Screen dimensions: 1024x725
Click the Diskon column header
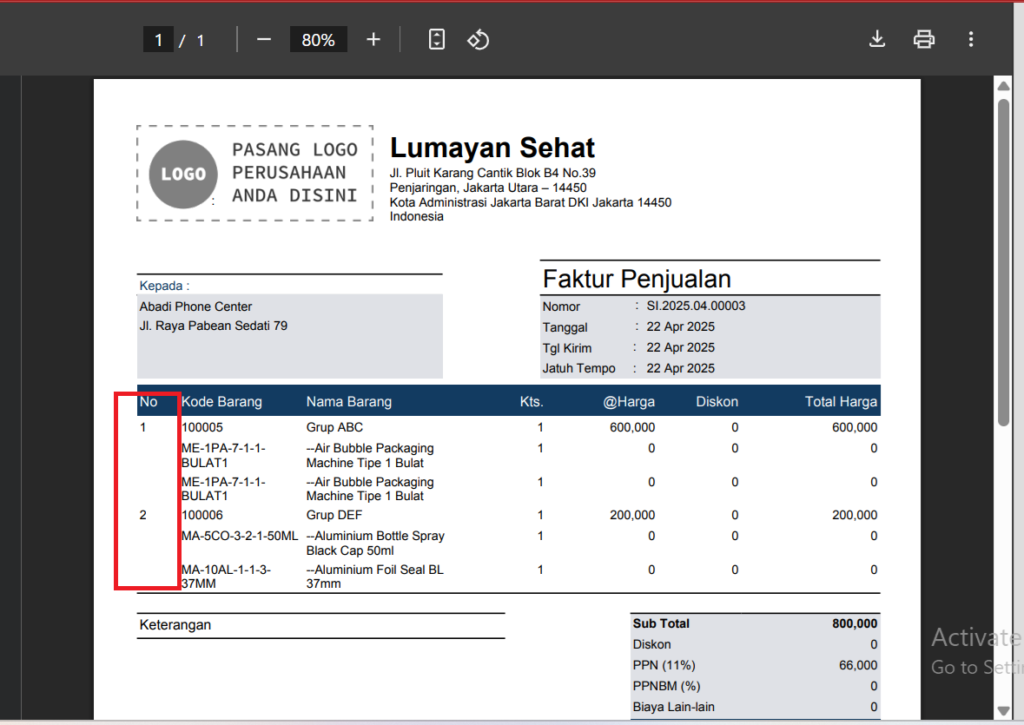coord(717,402)
